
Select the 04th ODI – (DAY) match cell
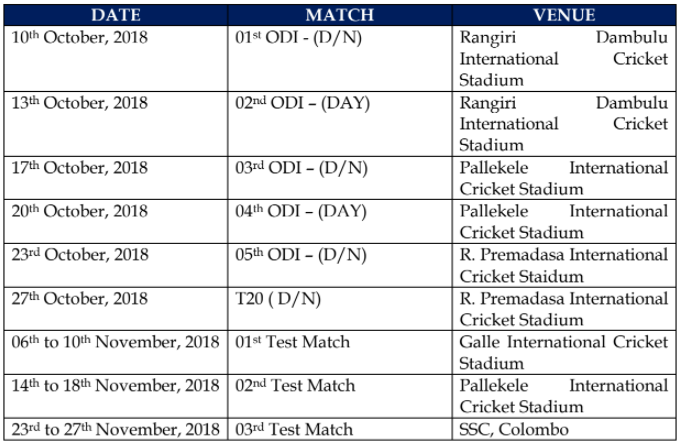click(x=340, y=221)
